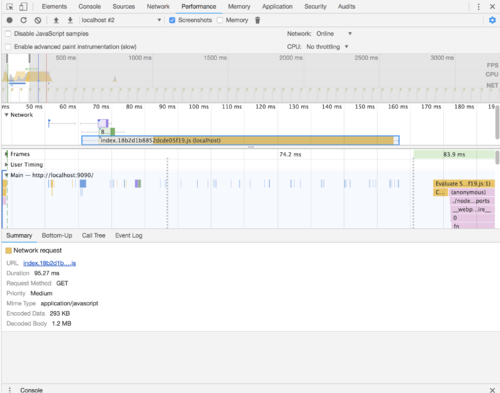Open the Network tab
The image size is (500, 393).
(x=158, y=7)
